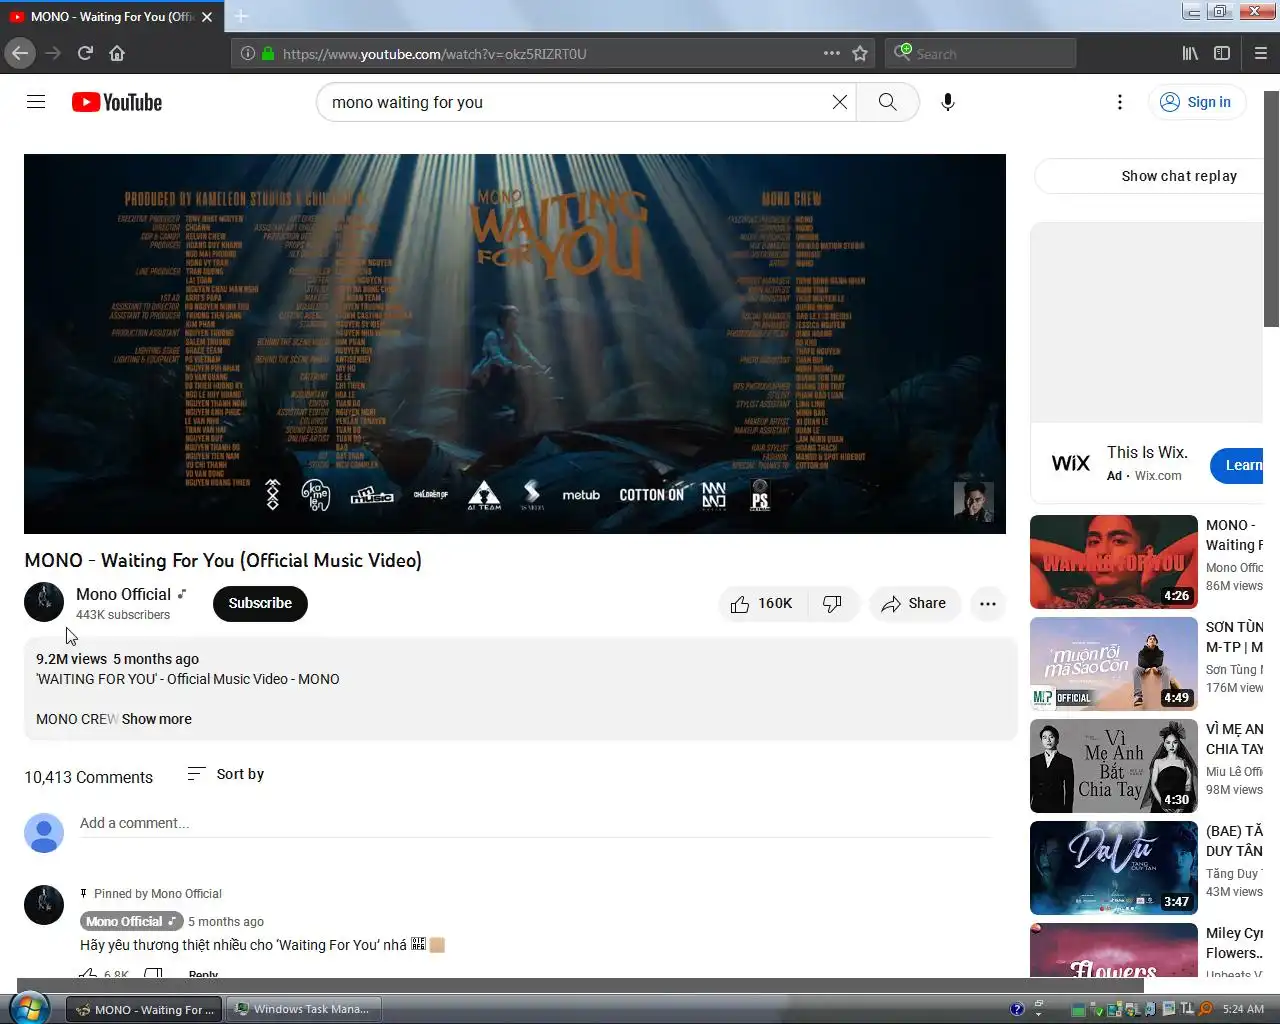Click the browser Search box
The image size is (1280, 1024).
pyautogui.click(x=980, y=53)
